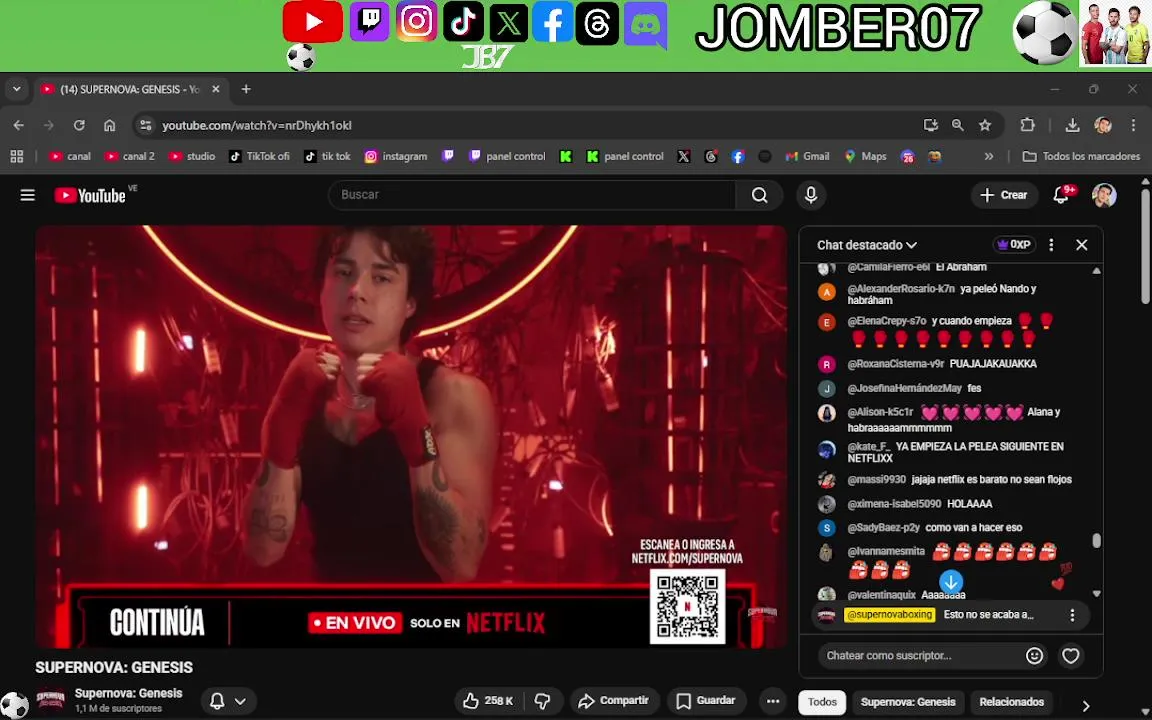Open the live chat options three-dots menu
Screen dimensions: 1152x720
1051,245
